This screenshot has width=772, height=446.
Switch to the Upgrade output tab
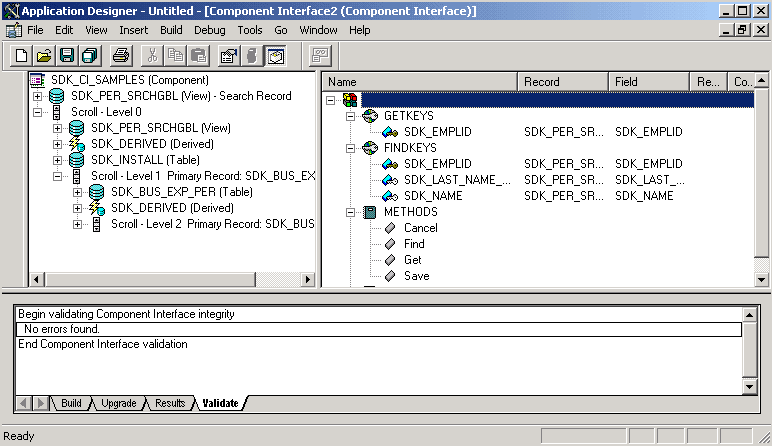tap(119, 403)
